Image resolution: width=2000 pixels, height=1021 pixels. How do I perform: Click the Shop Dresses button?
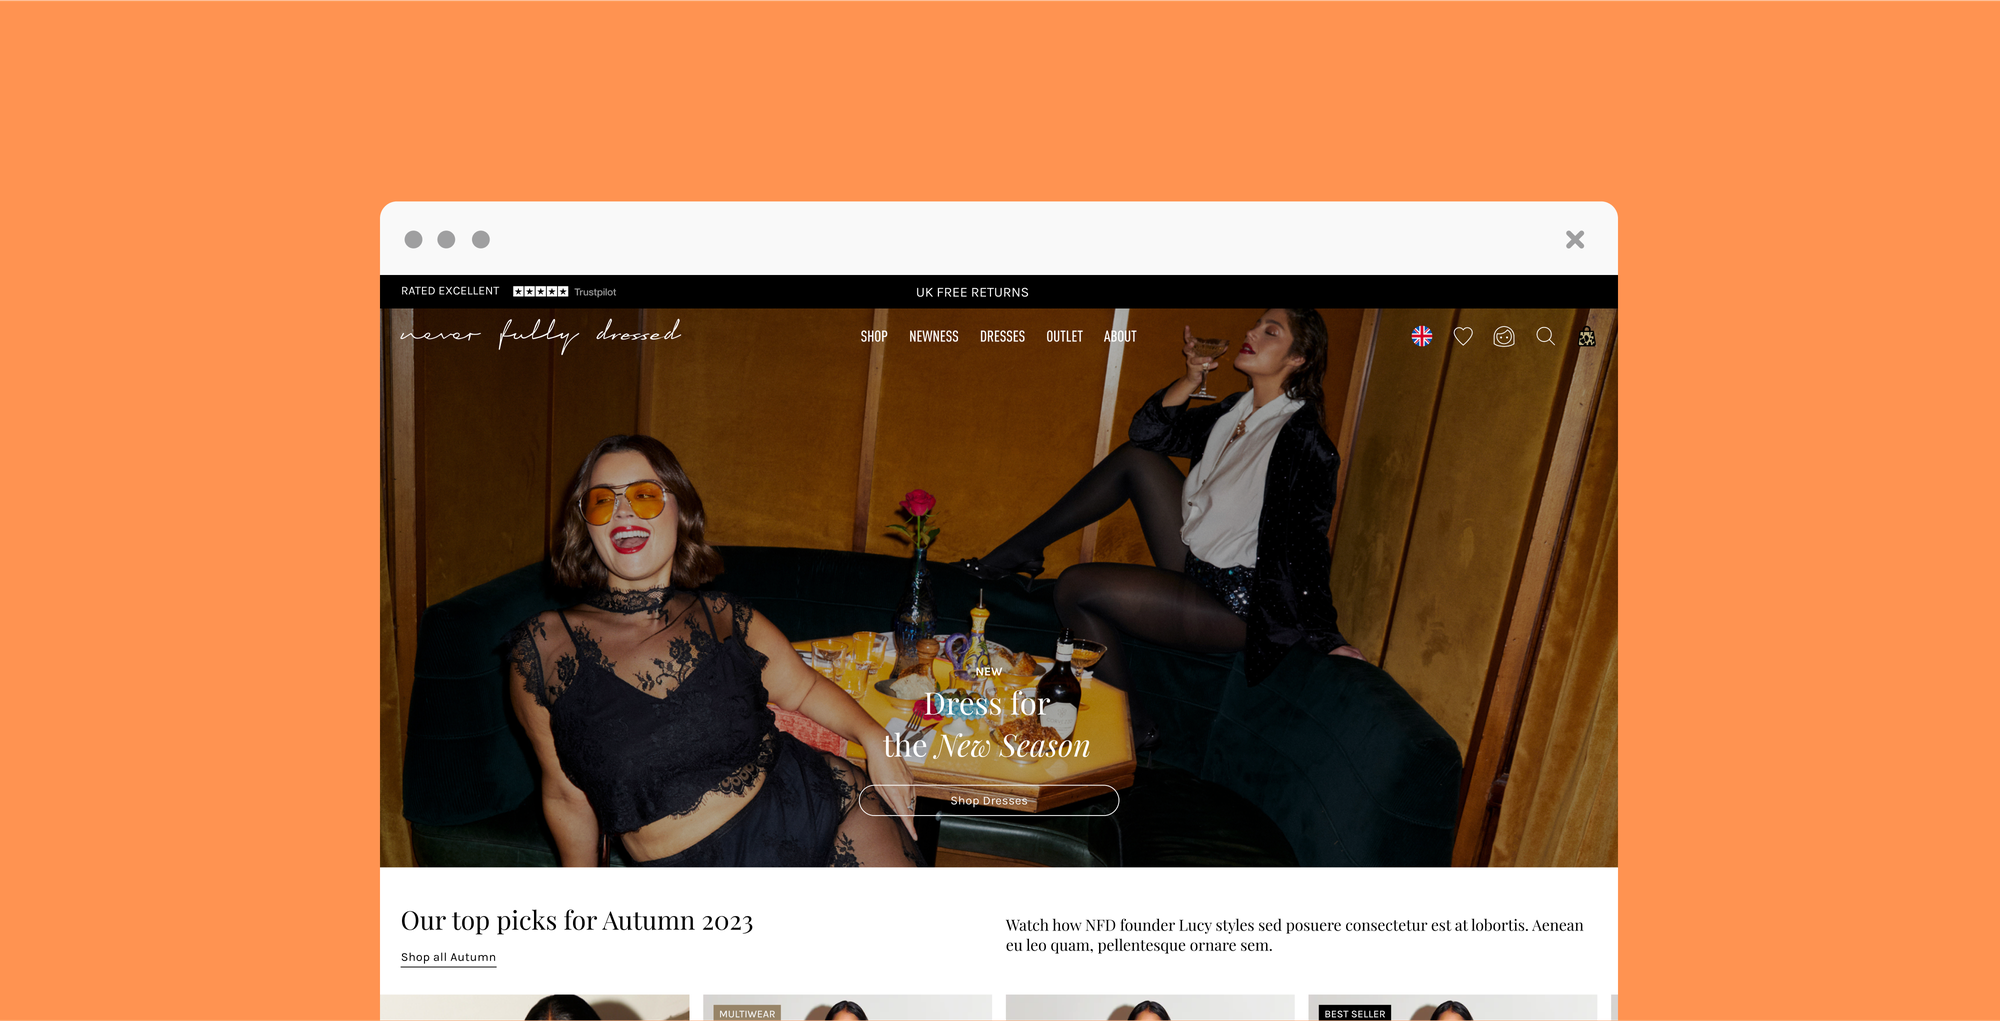(988, 800)
